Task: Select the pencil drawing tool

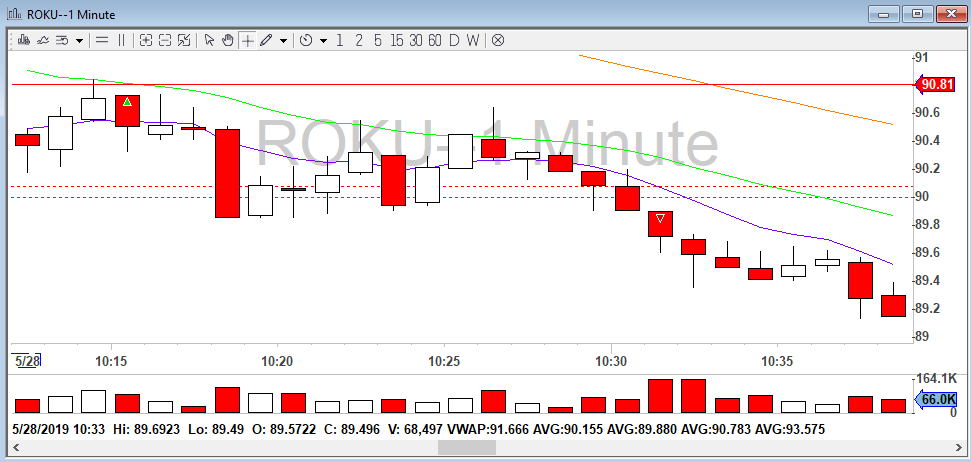Action: point(266,41)
